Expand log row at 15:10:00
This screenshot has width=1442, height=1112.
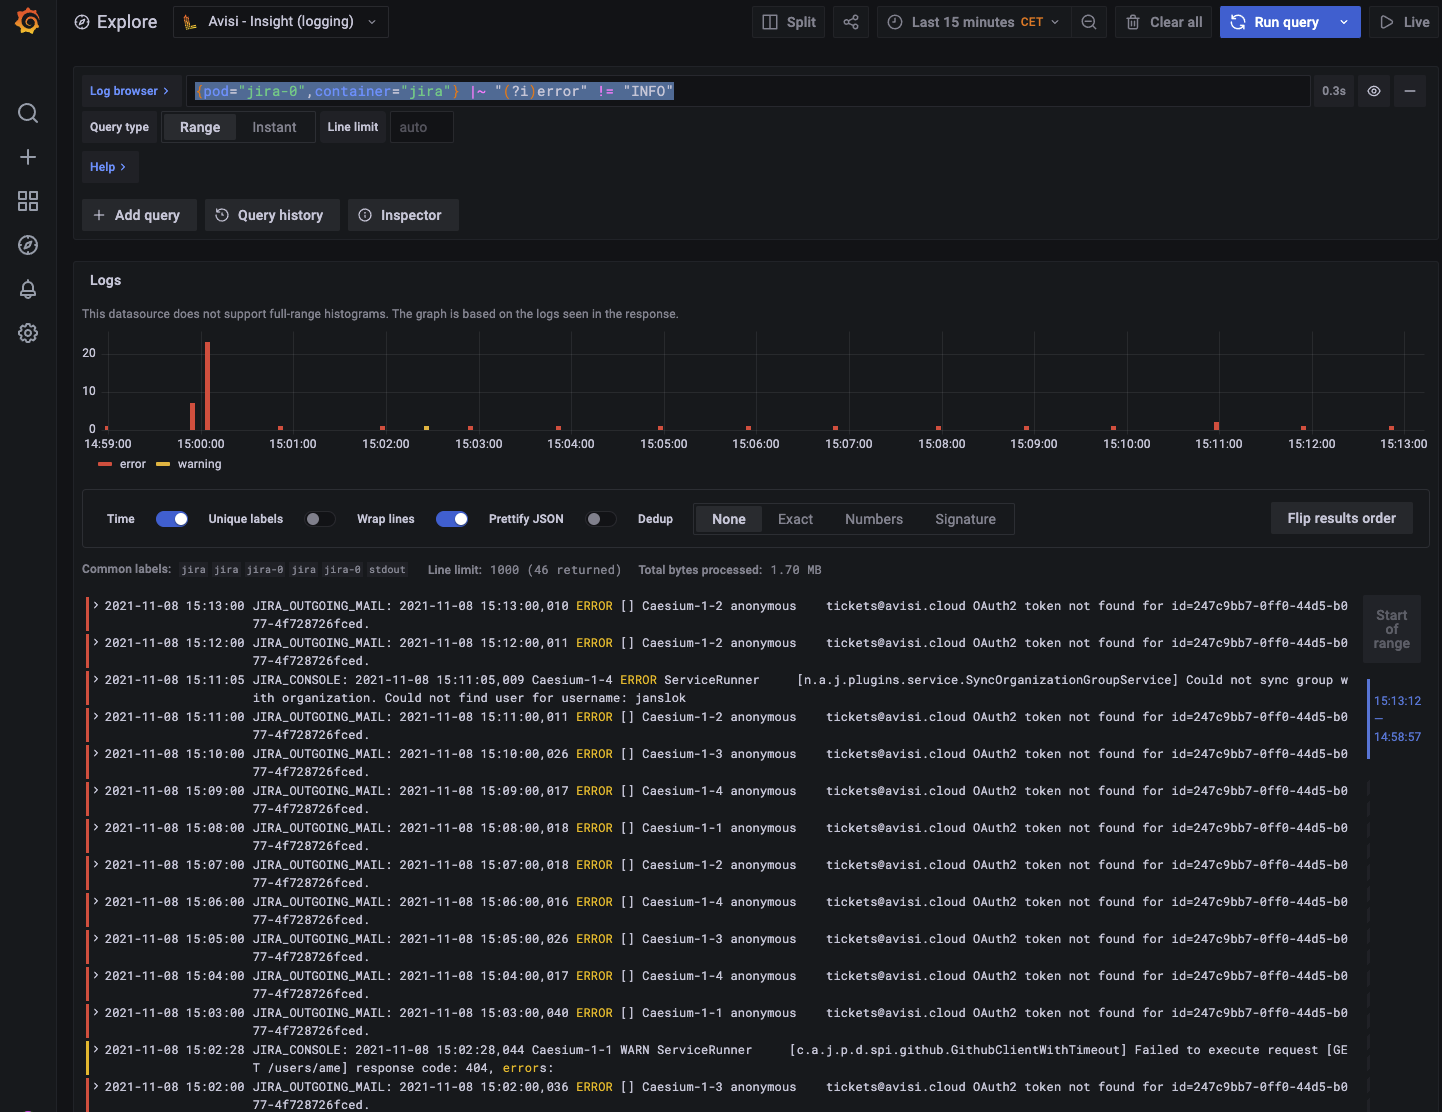pyautogui.click(x=96, y=753)
